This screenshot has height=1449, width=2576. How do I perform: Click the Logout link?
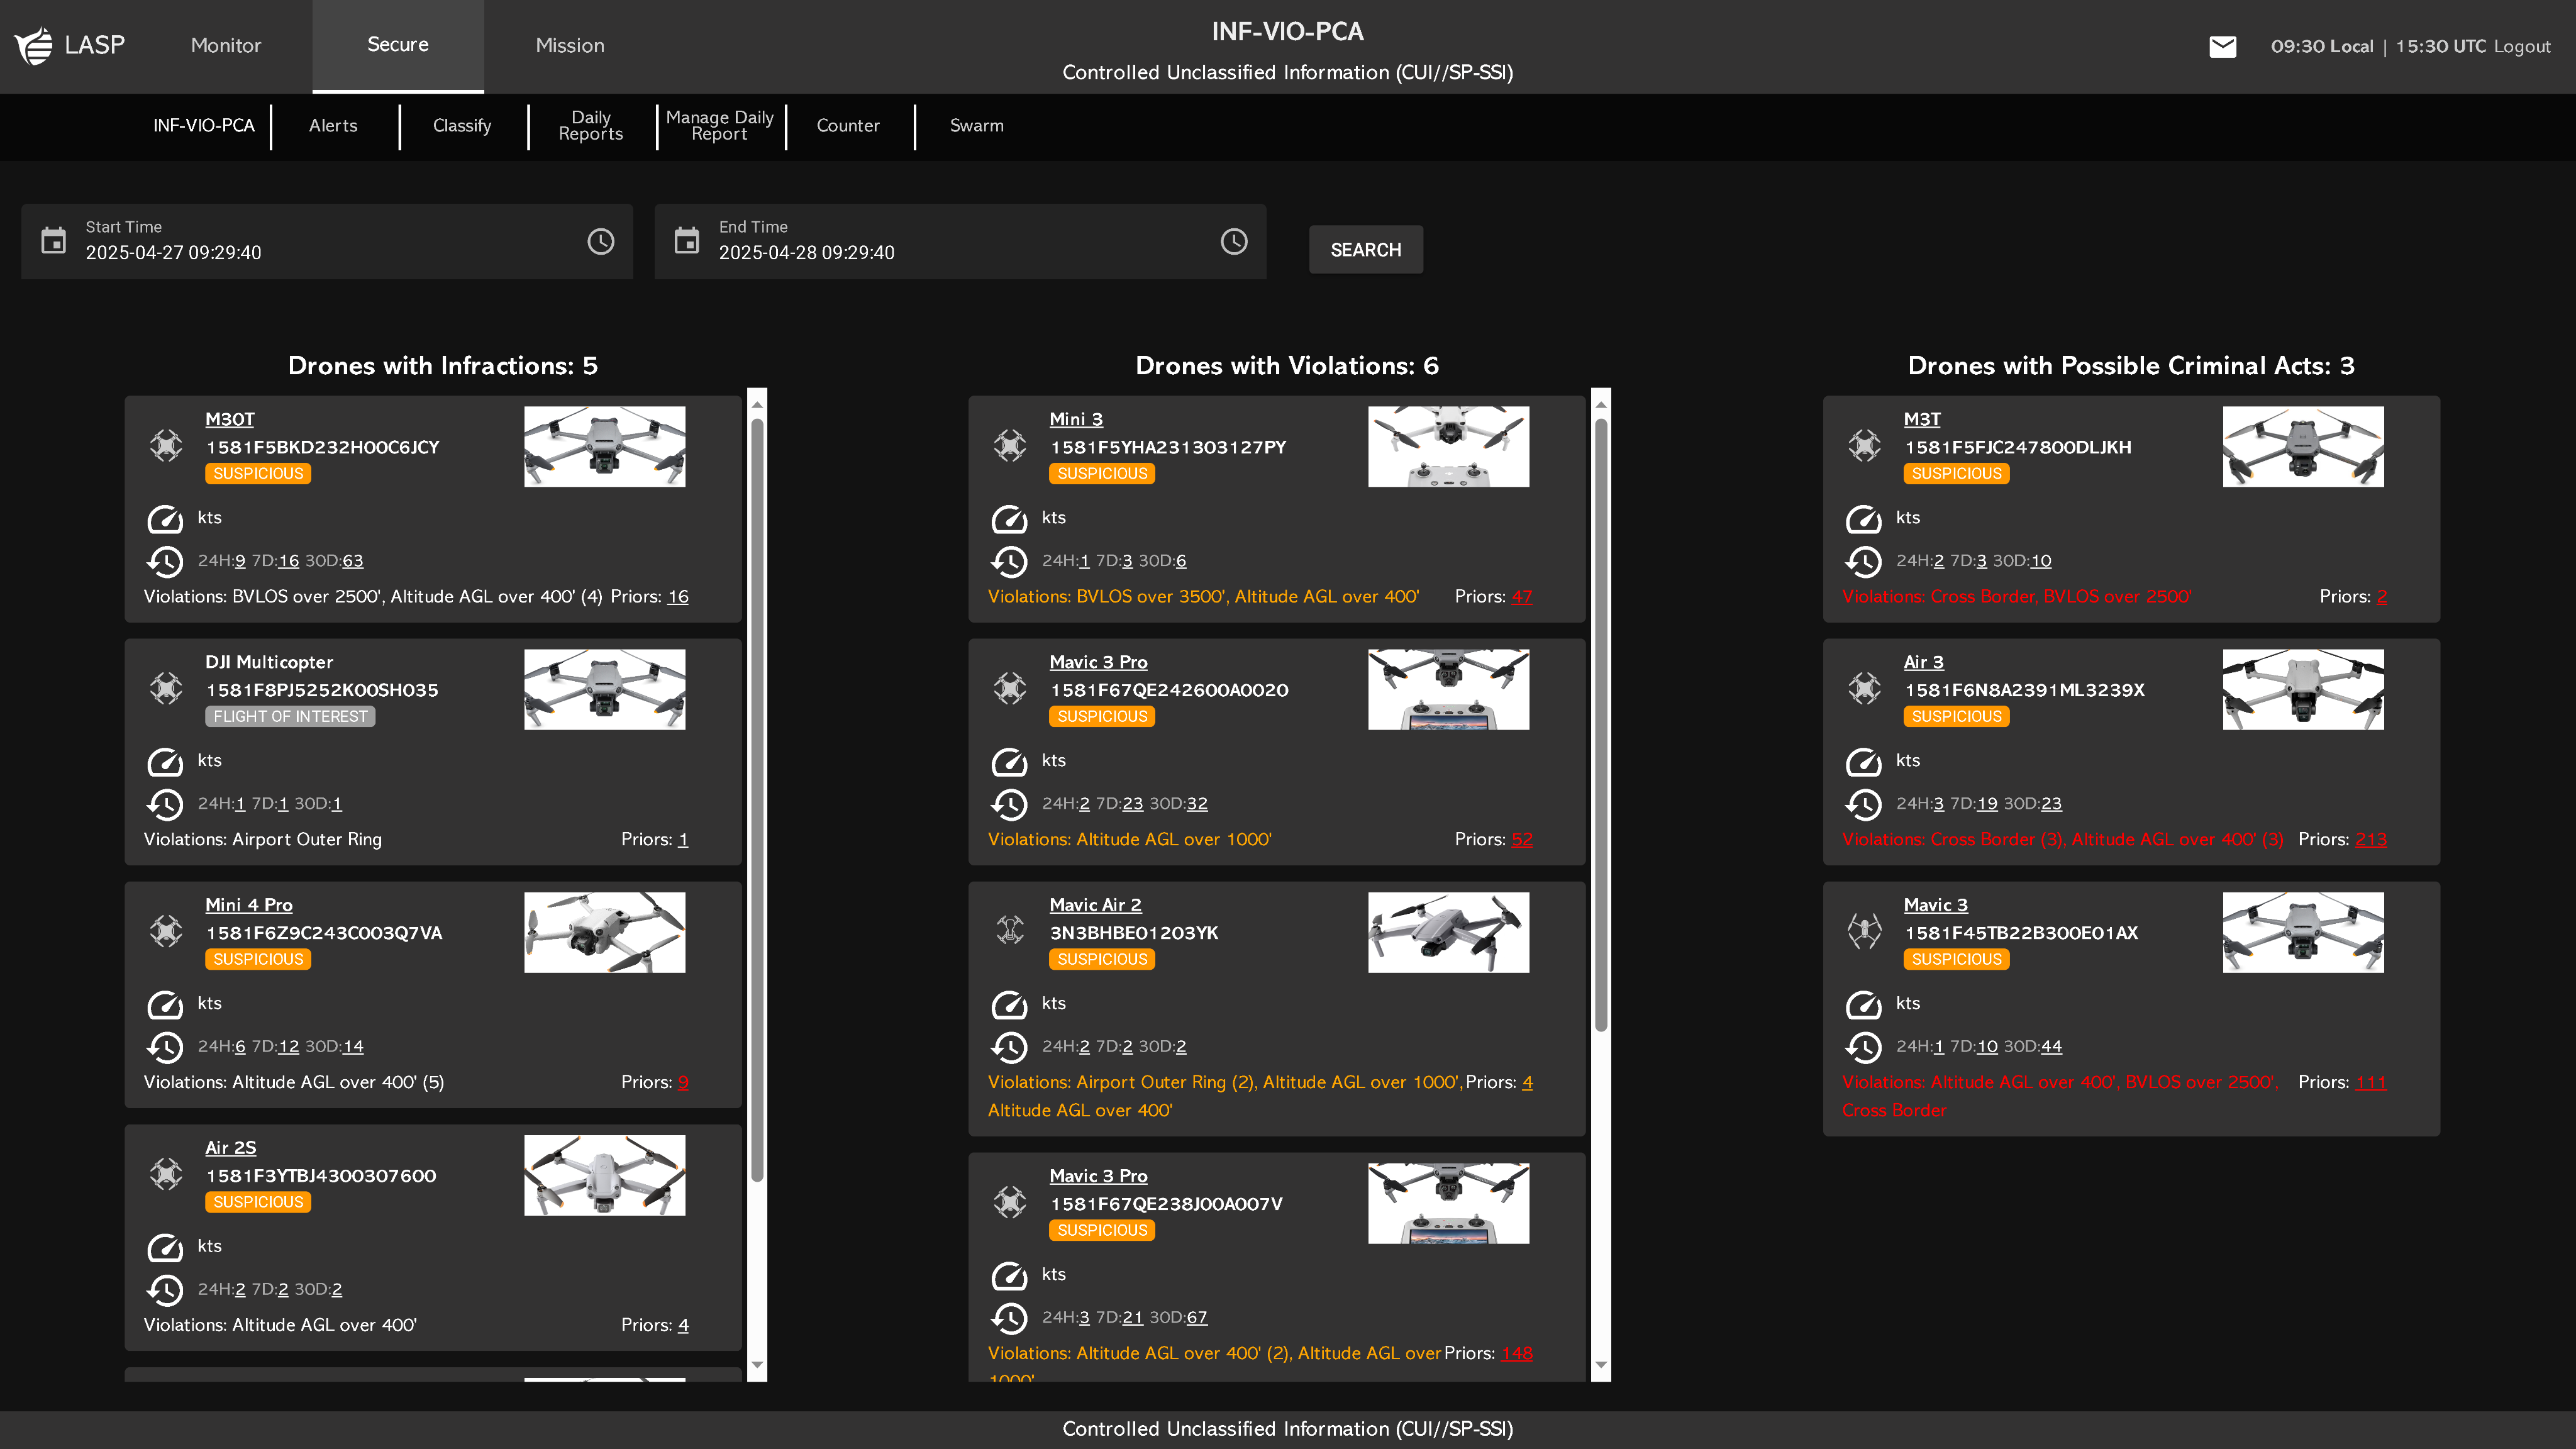[x=2522, y=46]
